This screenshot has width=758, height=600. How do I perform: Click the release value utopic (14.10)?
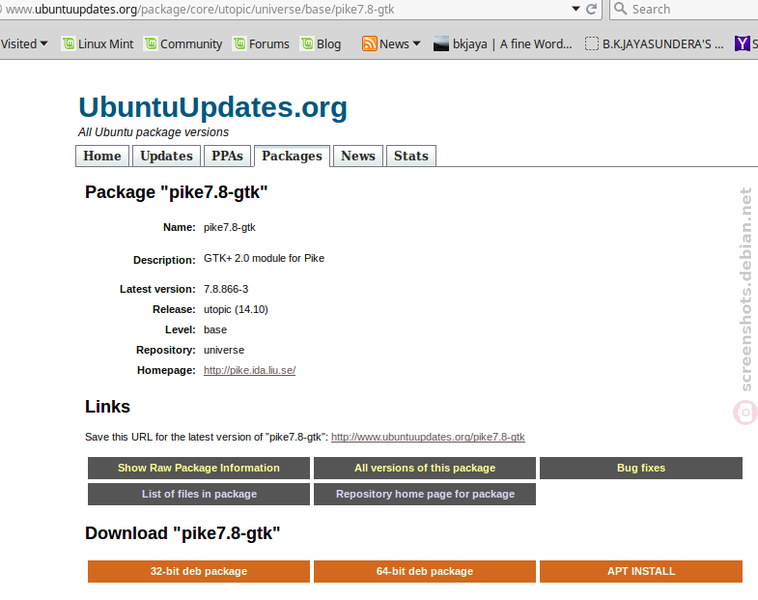[x=236, y=309]
